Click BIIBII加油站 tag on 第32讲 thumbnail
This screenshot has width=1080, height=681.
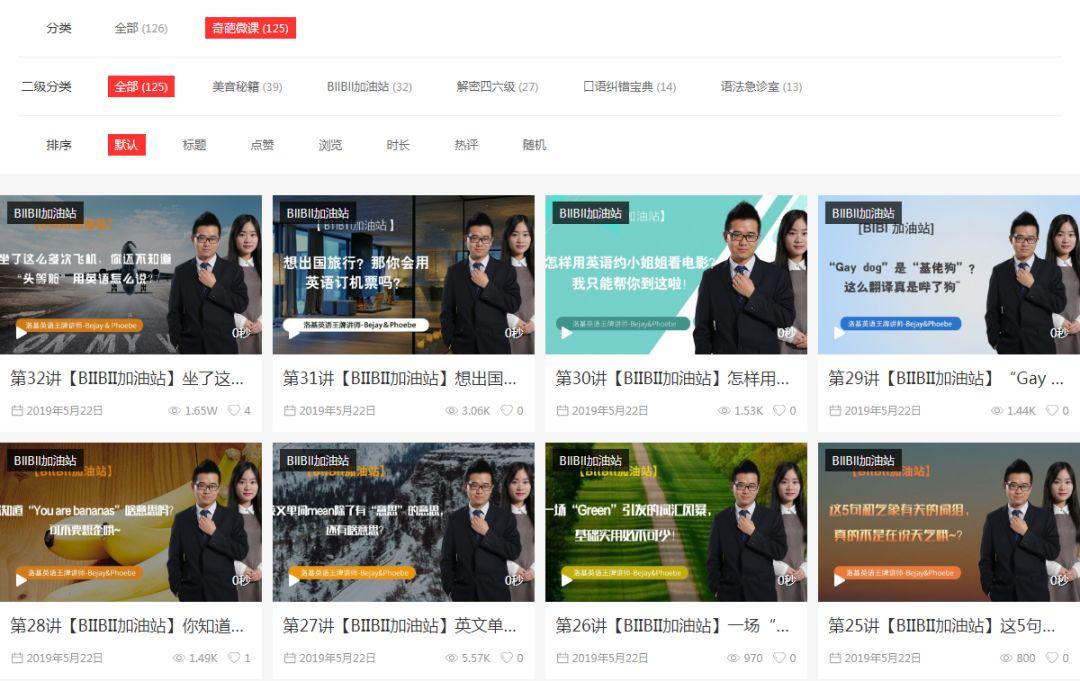(45, 213)
